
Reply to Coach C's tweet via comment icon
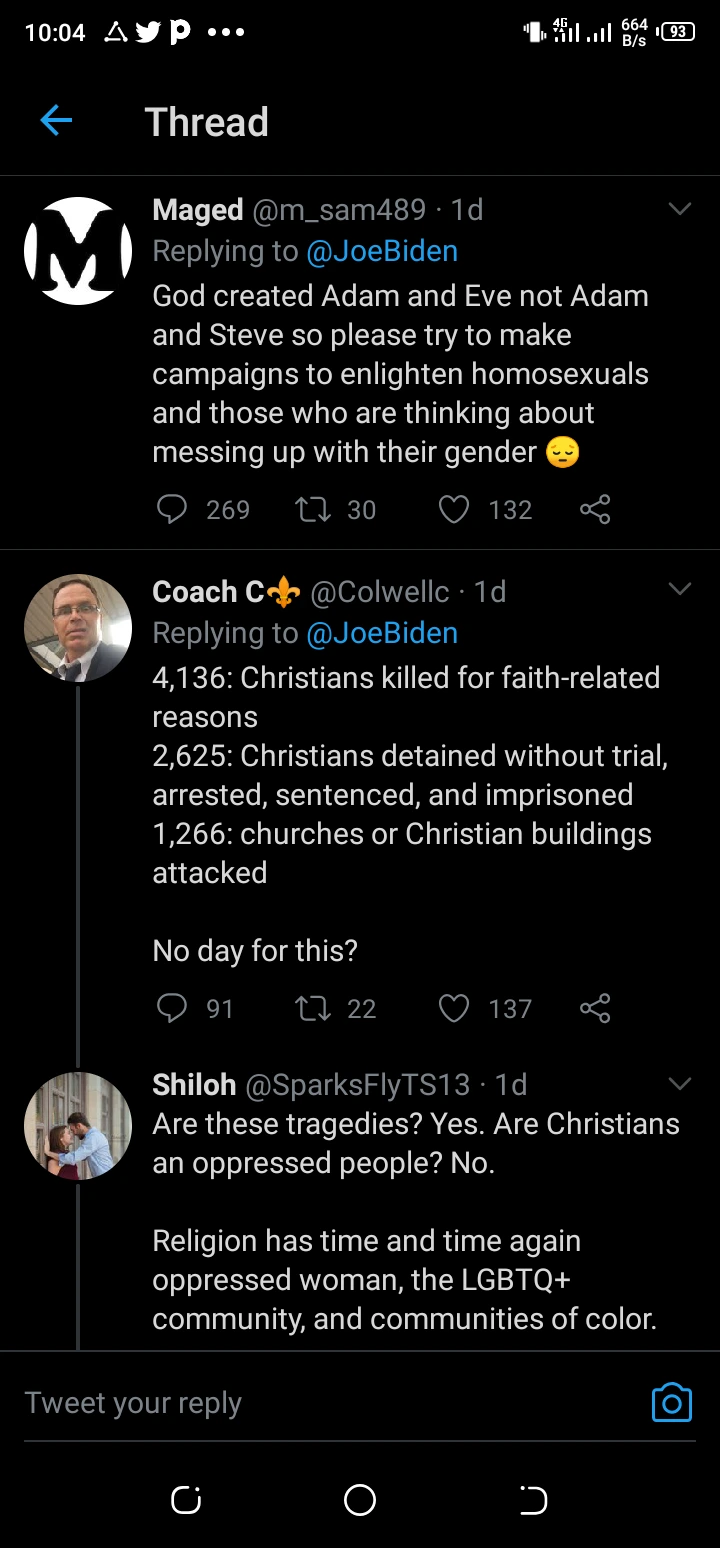tap(172, 1008)
